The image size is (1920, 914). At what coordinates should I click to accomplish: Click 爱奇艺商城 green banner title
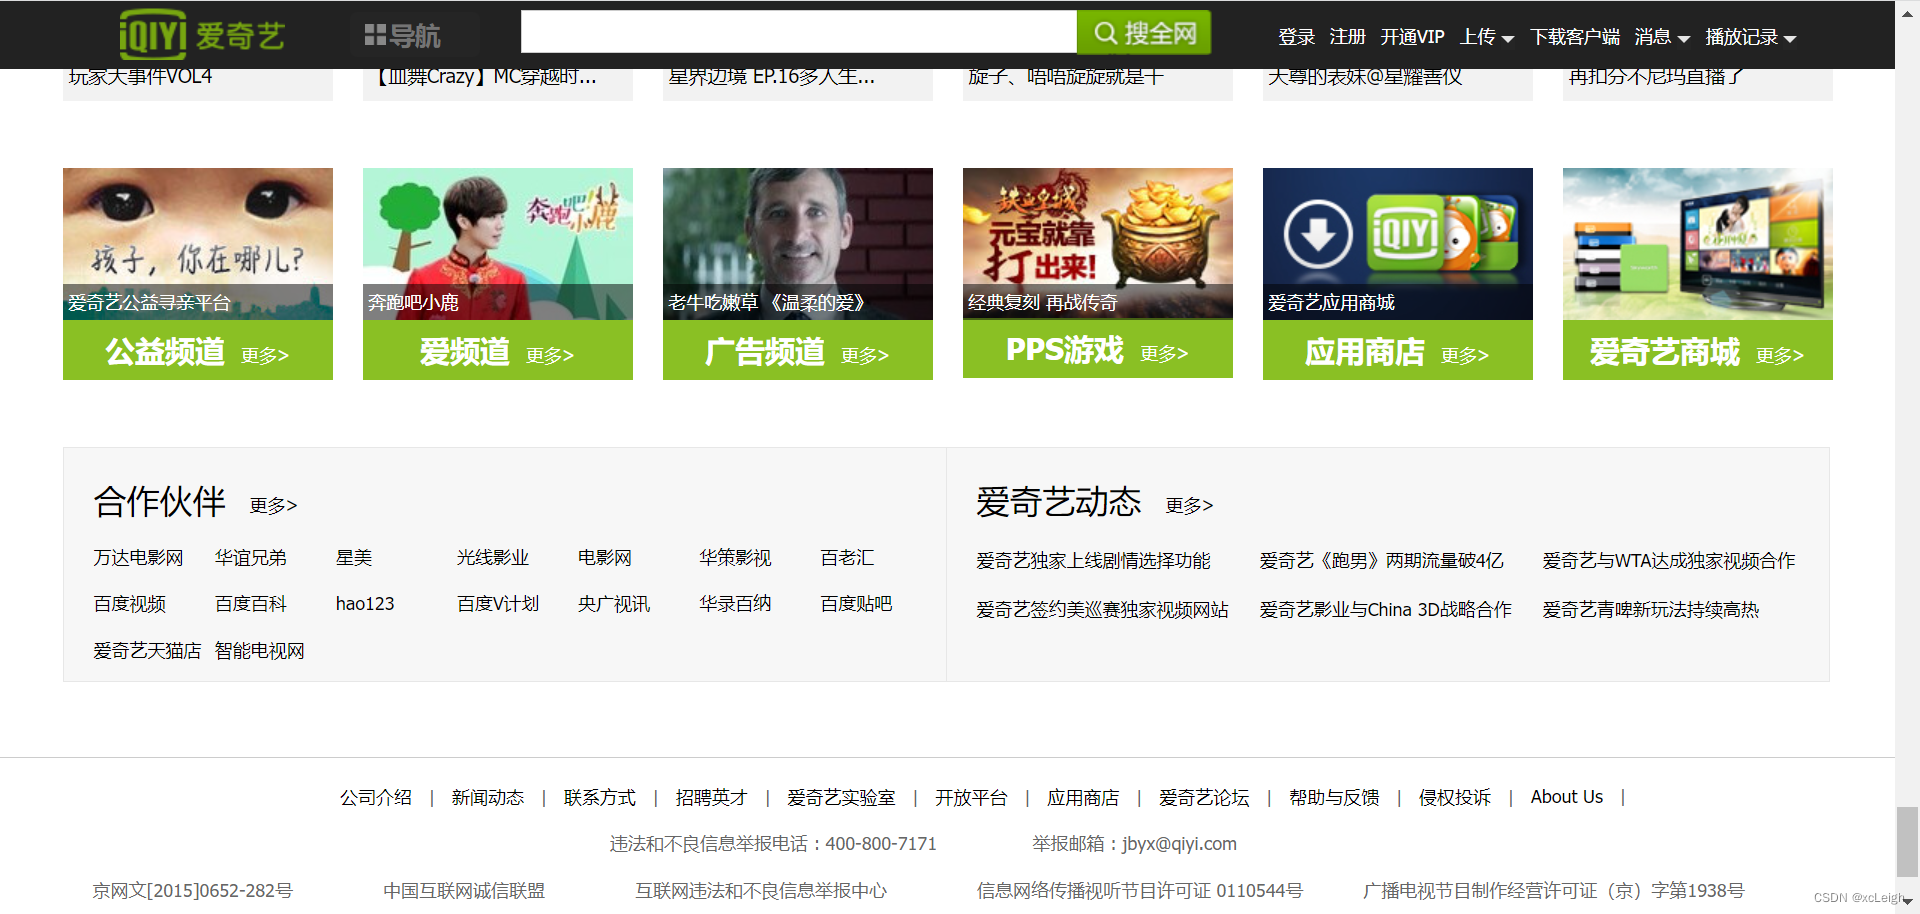1665,352
